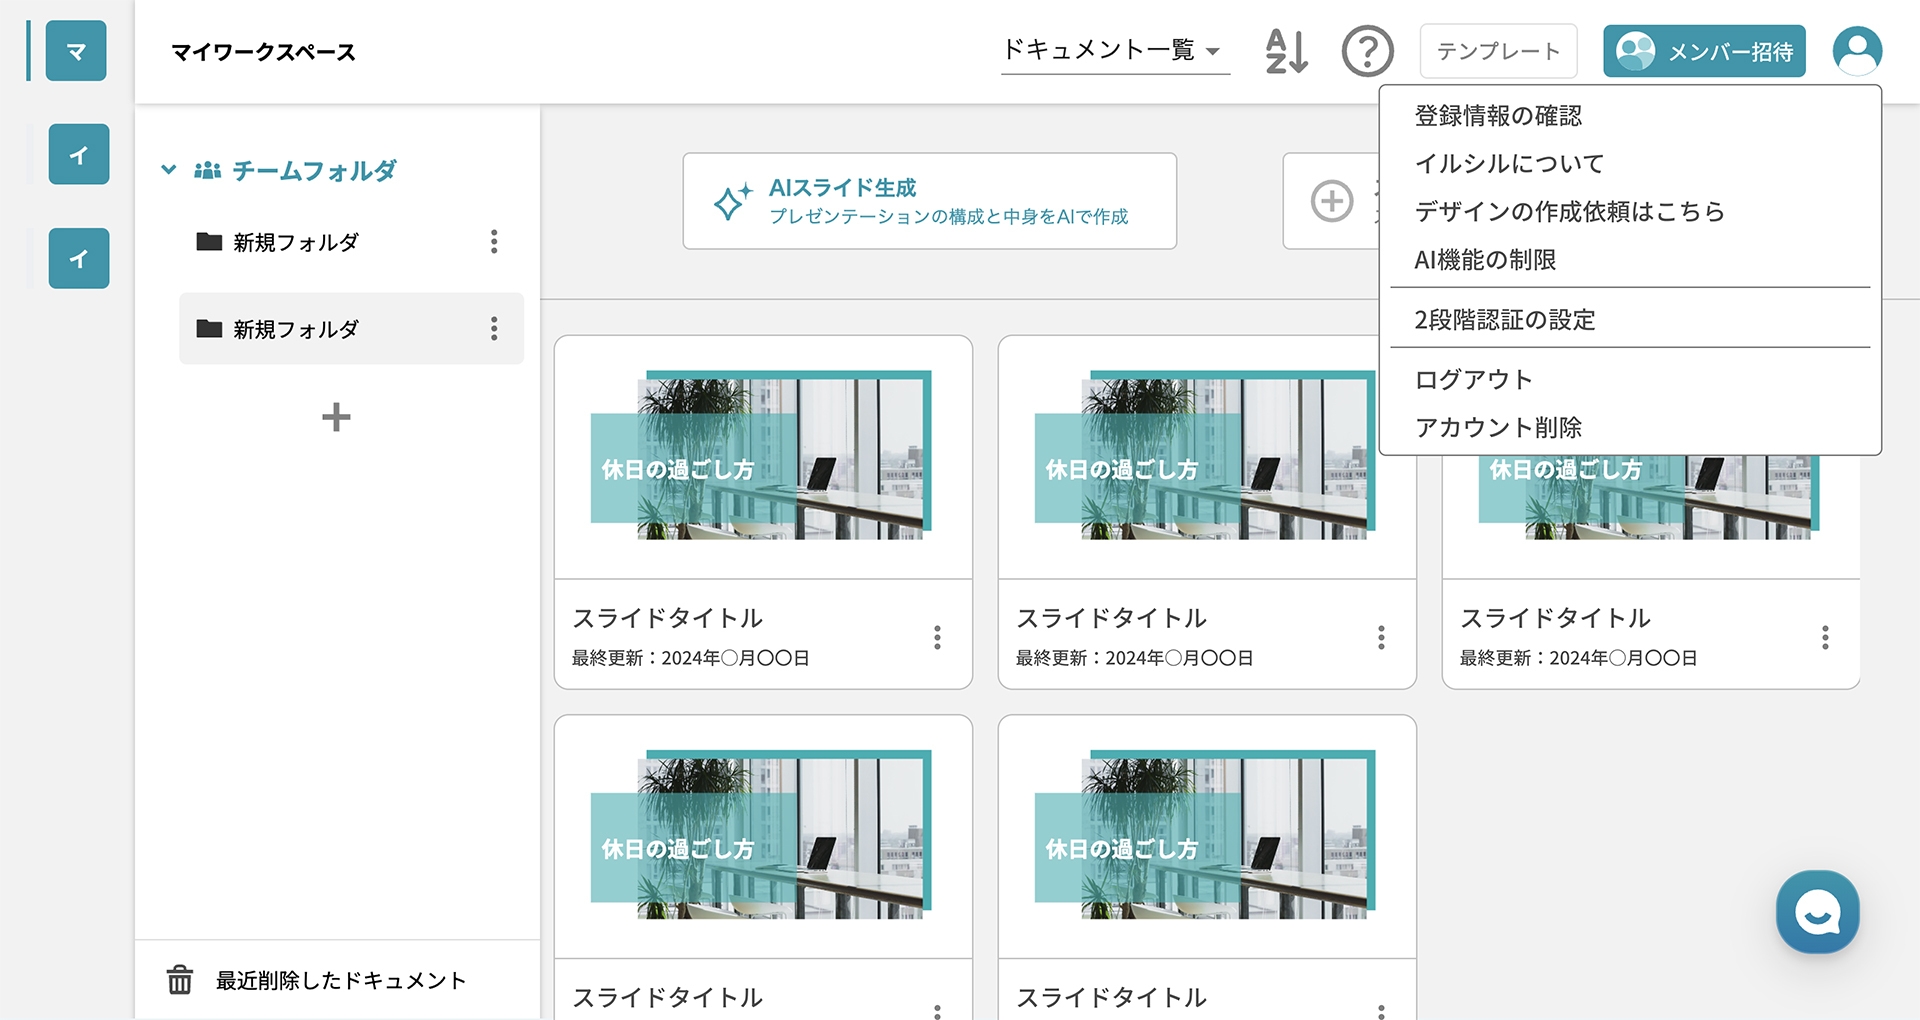Open three-dot menu of first slide card
This screenshot has width=1920, height=1020.
(937, 638)
